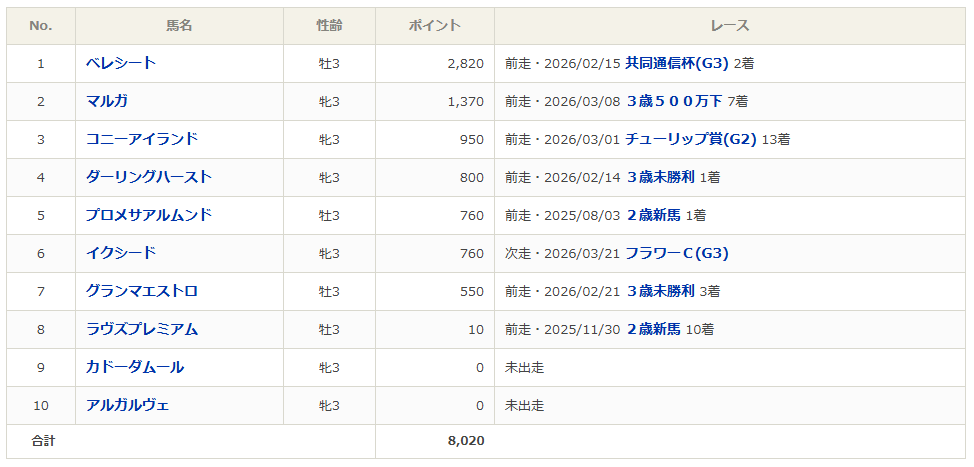
Task: Click グランマエストロ in the list
Action: pos(142,291)
